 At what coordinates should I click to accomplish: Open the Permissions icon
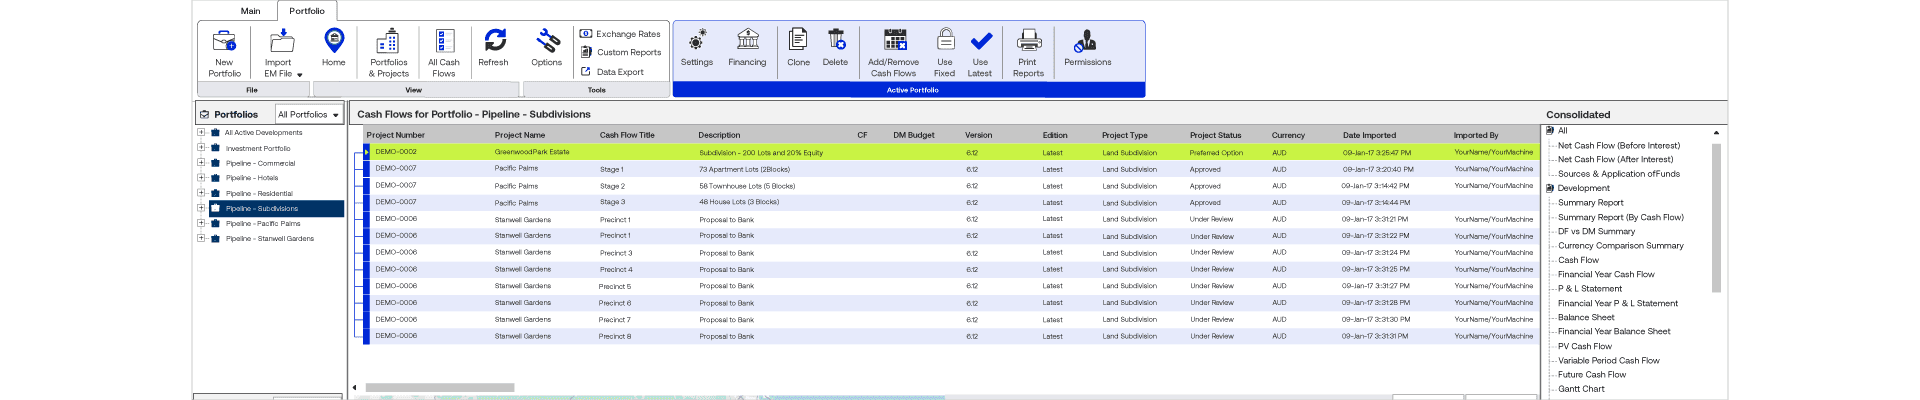click(x=1087, y=42)
